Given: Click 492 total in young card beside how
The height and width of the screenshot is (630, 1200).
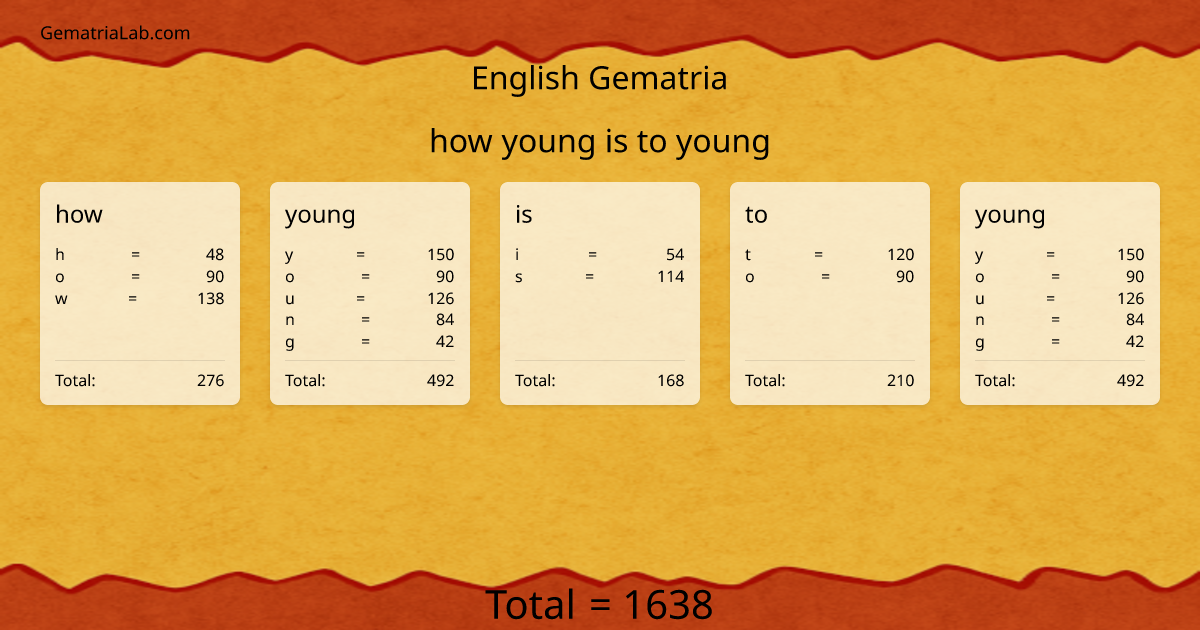Looking at the screenshot, I should 441,380.
